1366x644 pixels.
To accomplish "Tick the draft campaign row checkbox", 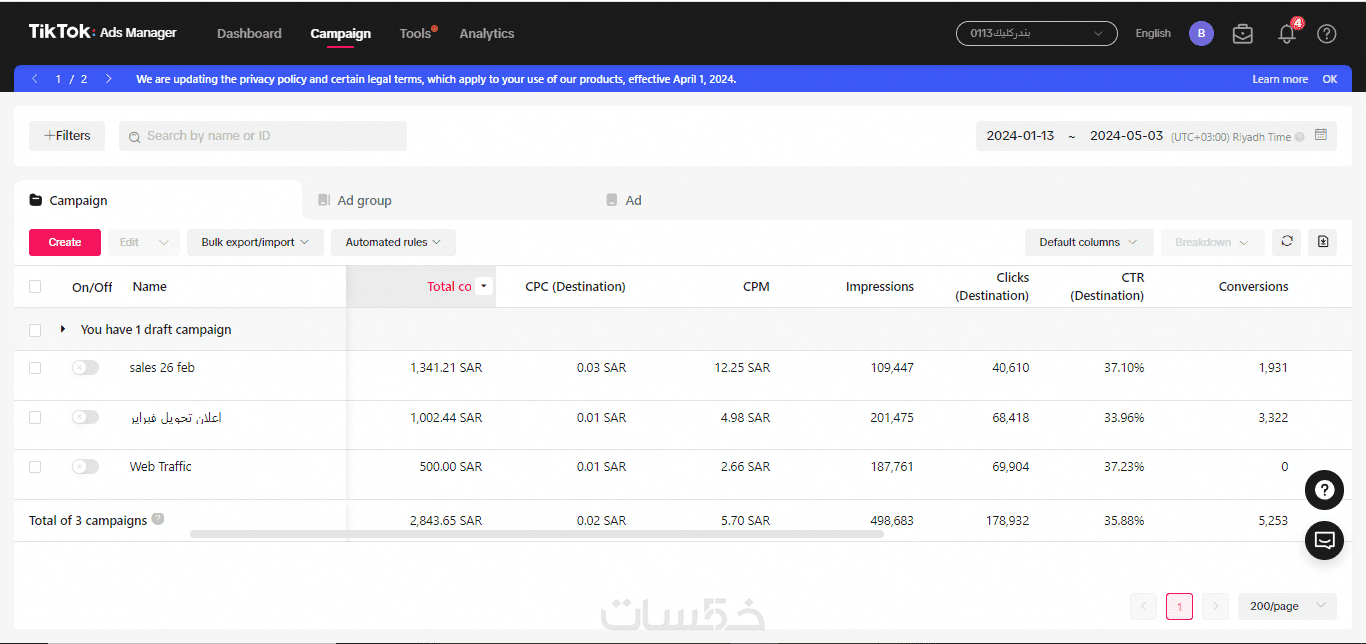I will point(35,330).
